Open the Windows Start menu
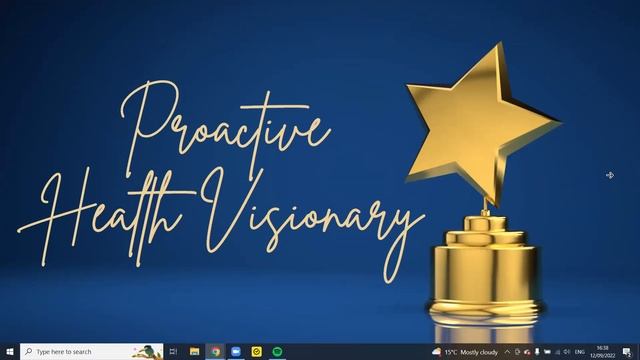 click(x=10, y=351)
